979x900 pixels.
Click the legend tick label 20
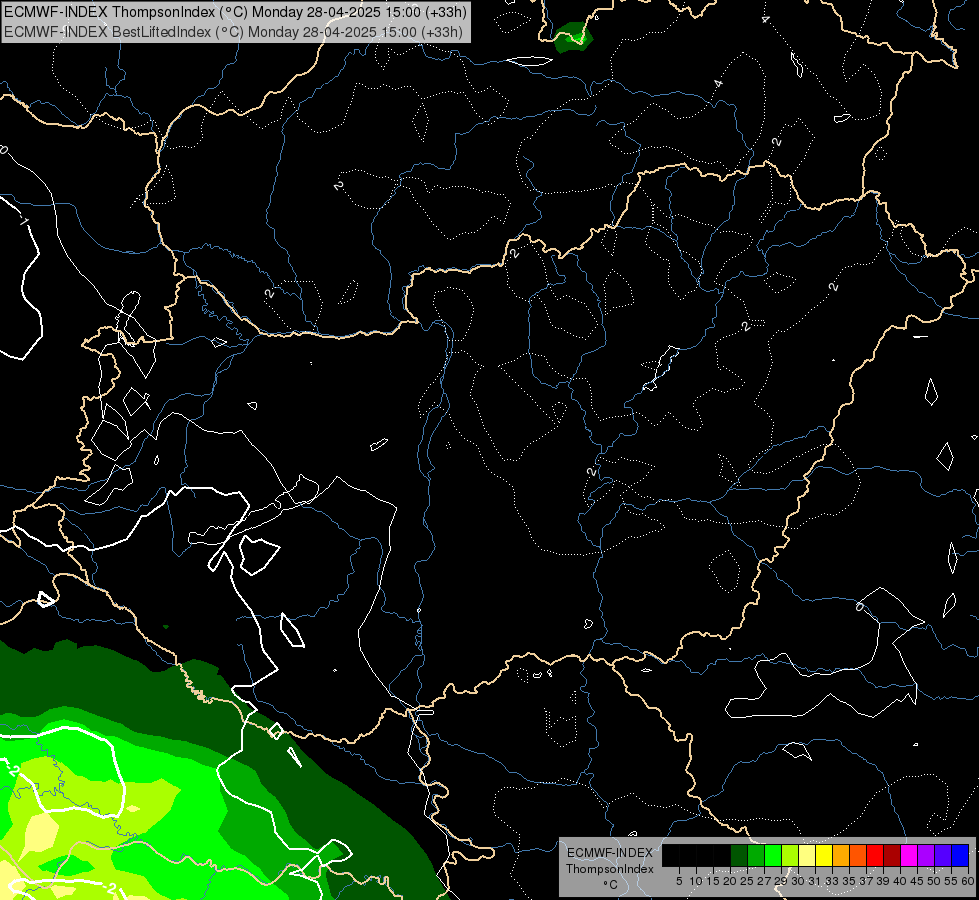[x=731, y=881]
